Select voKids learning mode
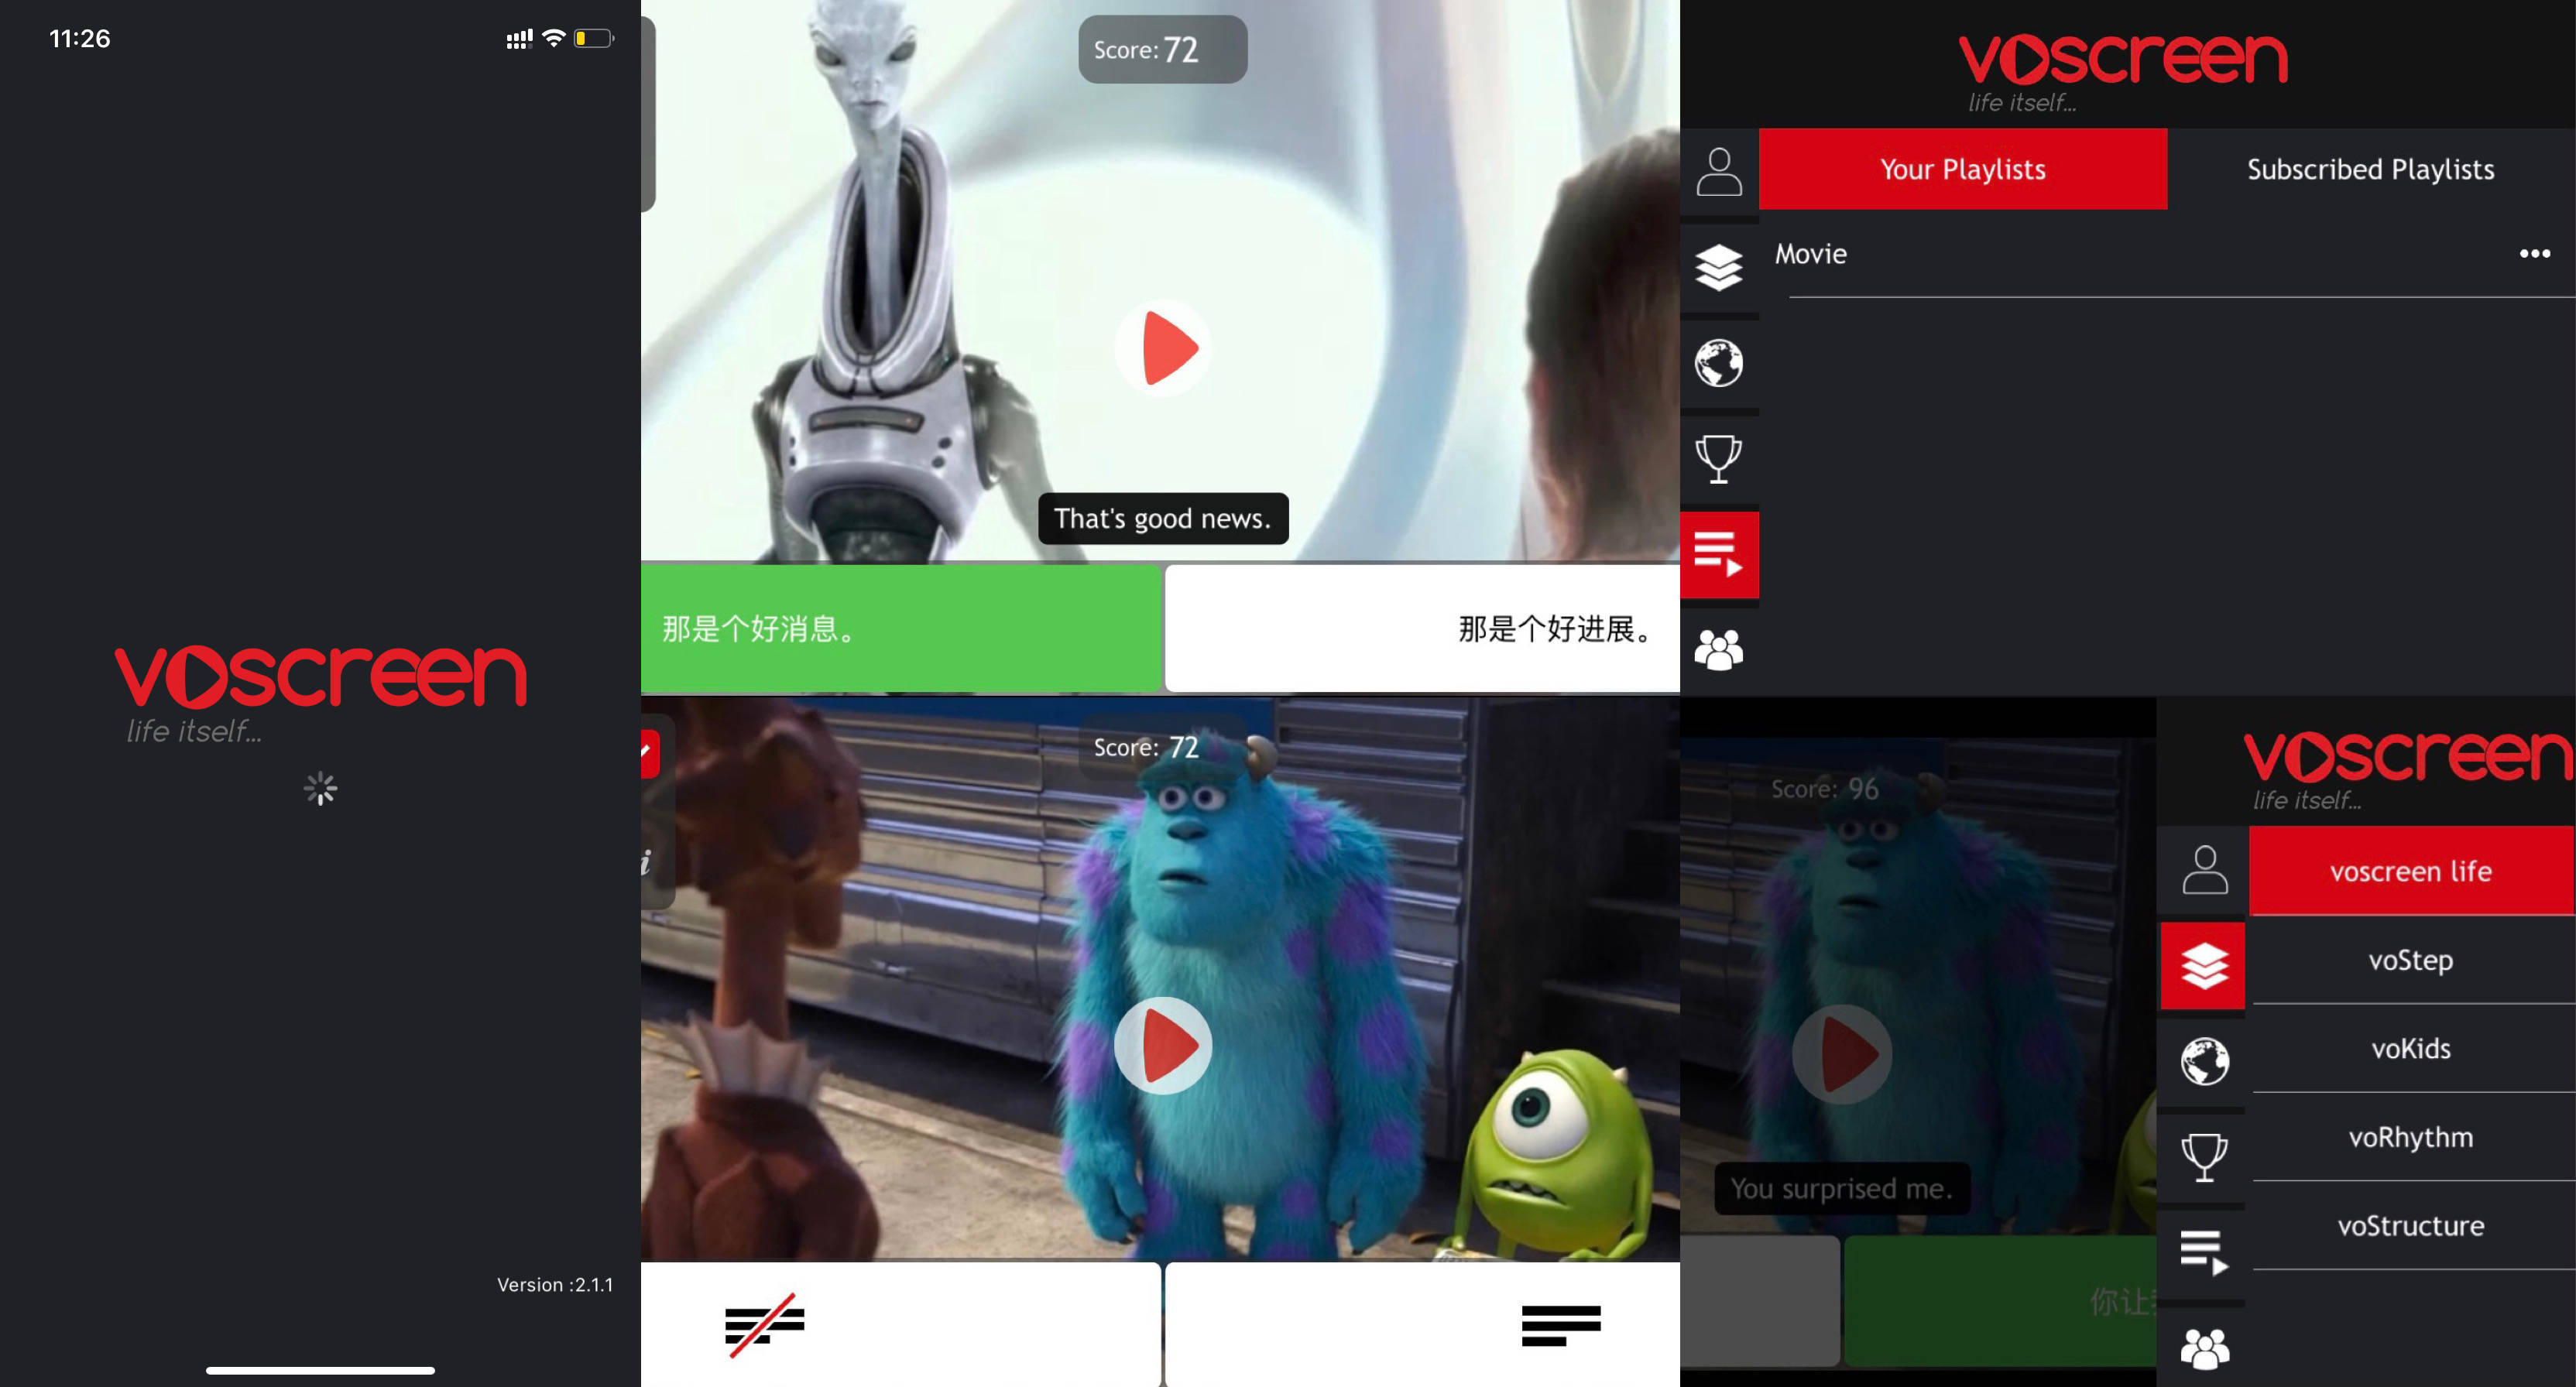The image size is (2576, 1387). pos(2410,1049)
